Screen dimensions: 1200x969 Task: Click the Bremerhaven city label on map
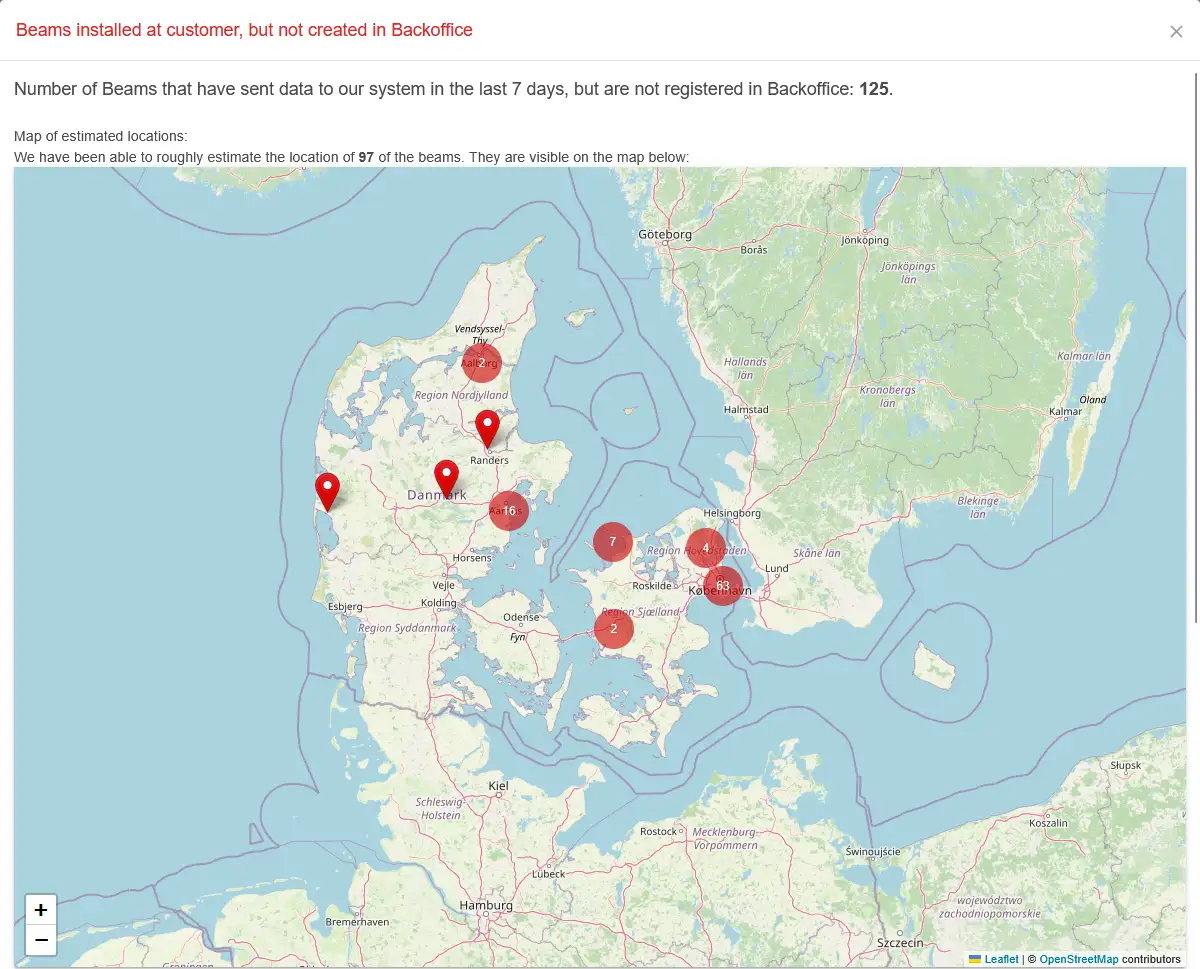pyautogui.click(x=357, y=921)
